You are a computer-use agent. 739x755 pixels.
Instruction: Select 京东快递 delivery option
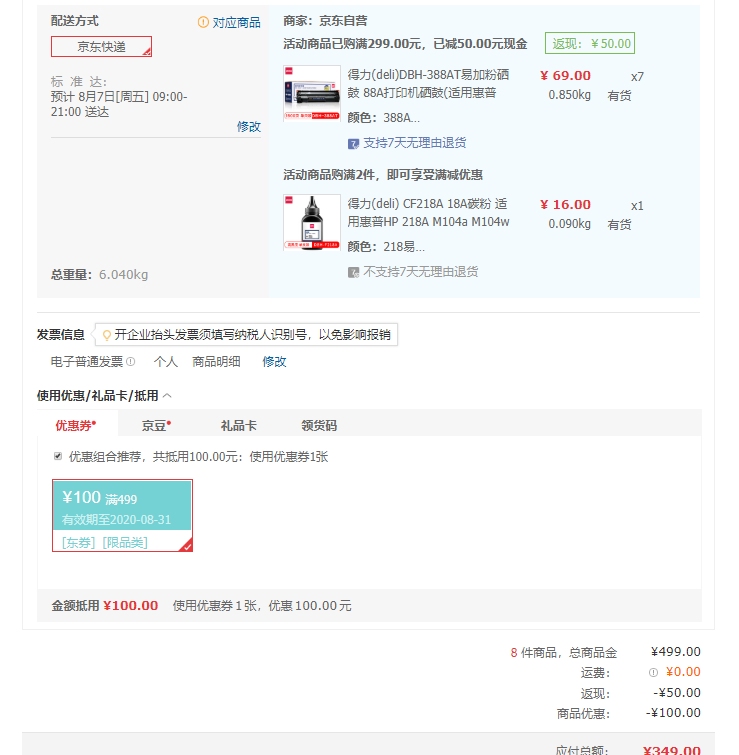coord(102,46)
